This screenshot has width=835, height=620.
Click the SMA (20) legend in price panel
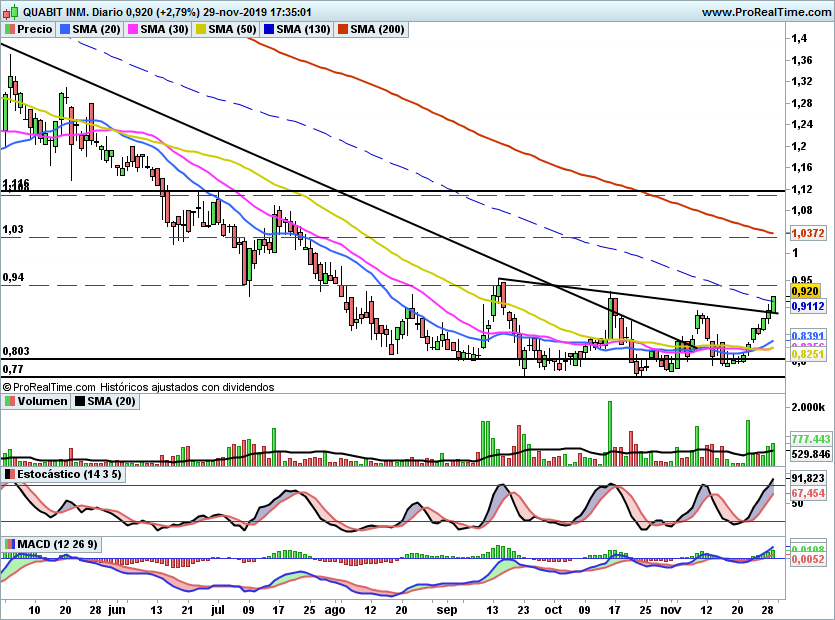click(96, 29)
